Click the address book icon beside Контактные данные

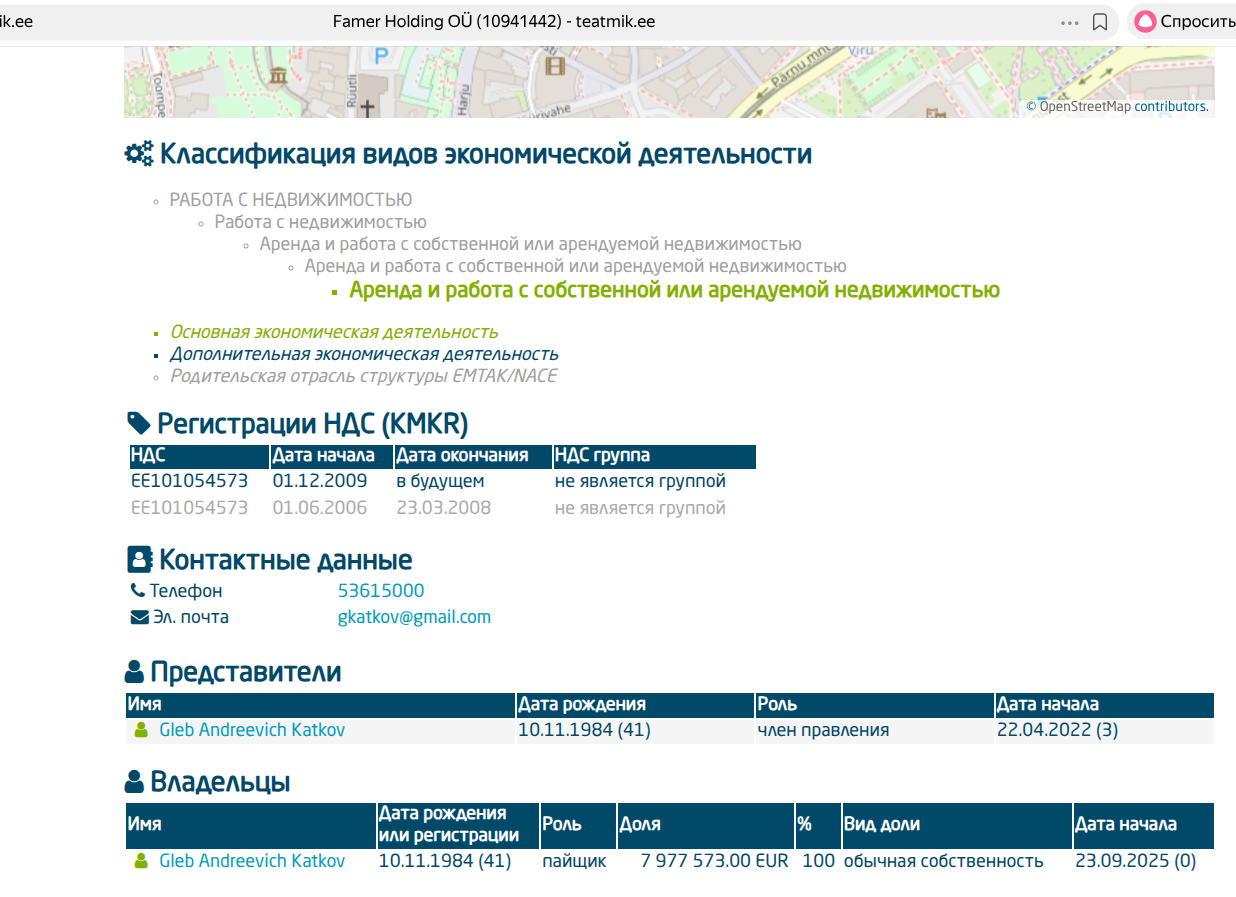(x=139, y=559)
